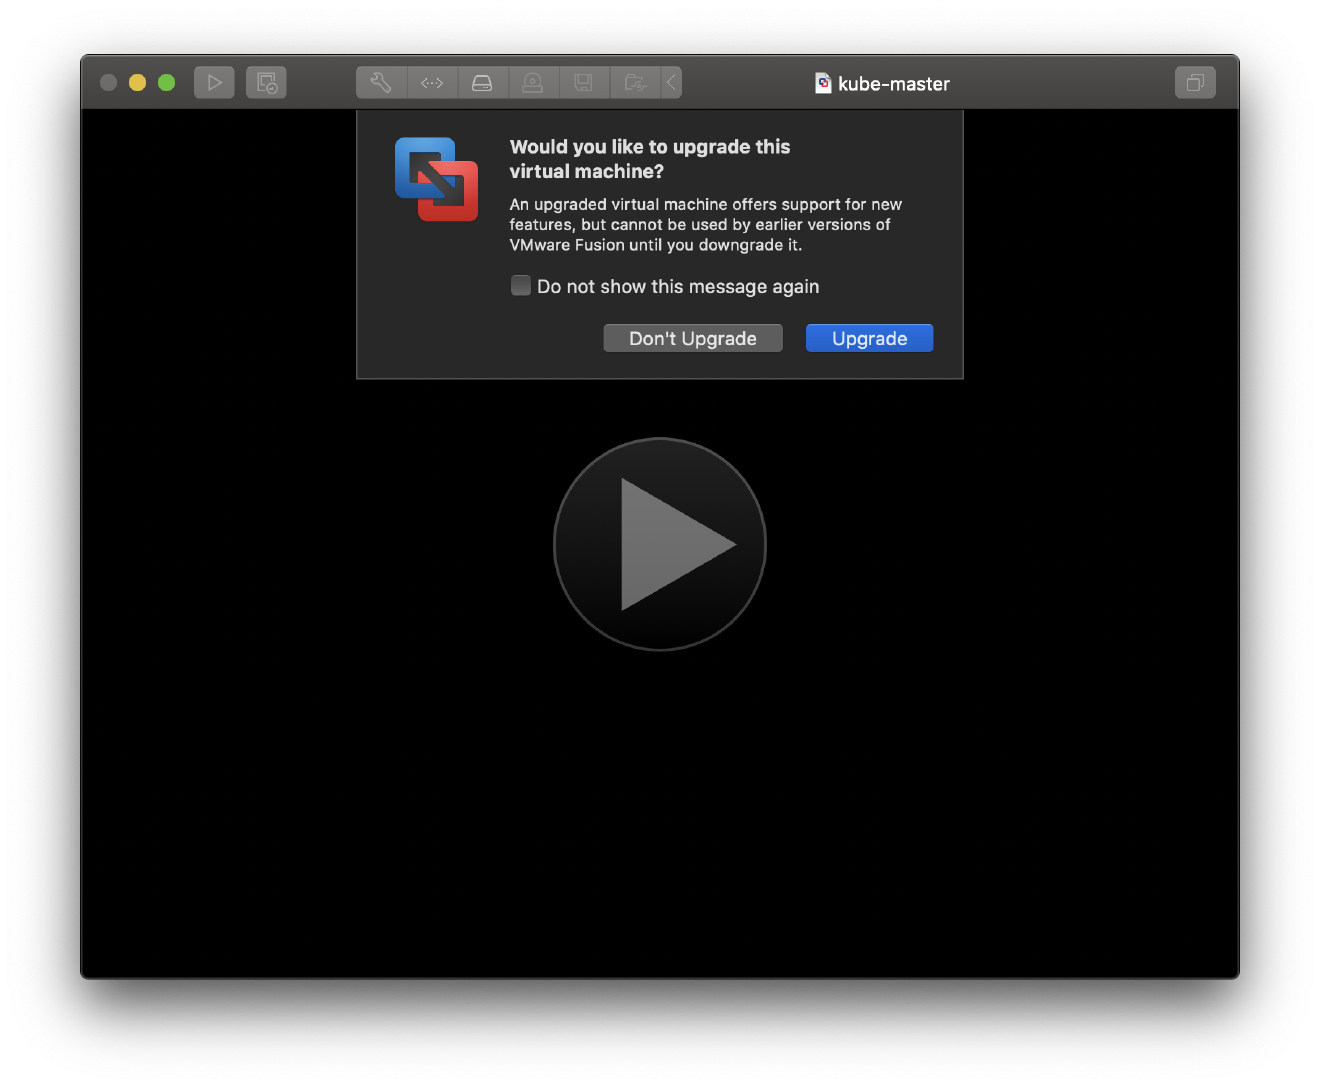Click the floppy disk device icon

(x=584, y=82)
